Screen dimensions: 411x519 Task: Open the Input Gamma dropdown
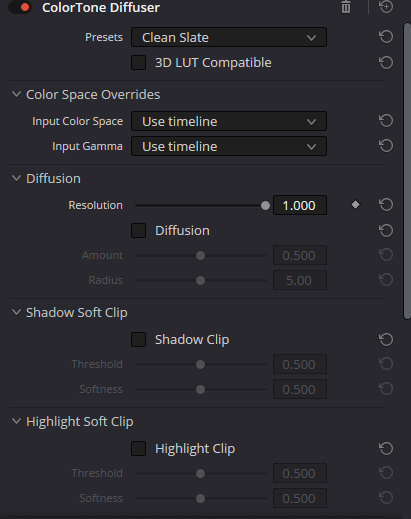[x=229, y=146]
